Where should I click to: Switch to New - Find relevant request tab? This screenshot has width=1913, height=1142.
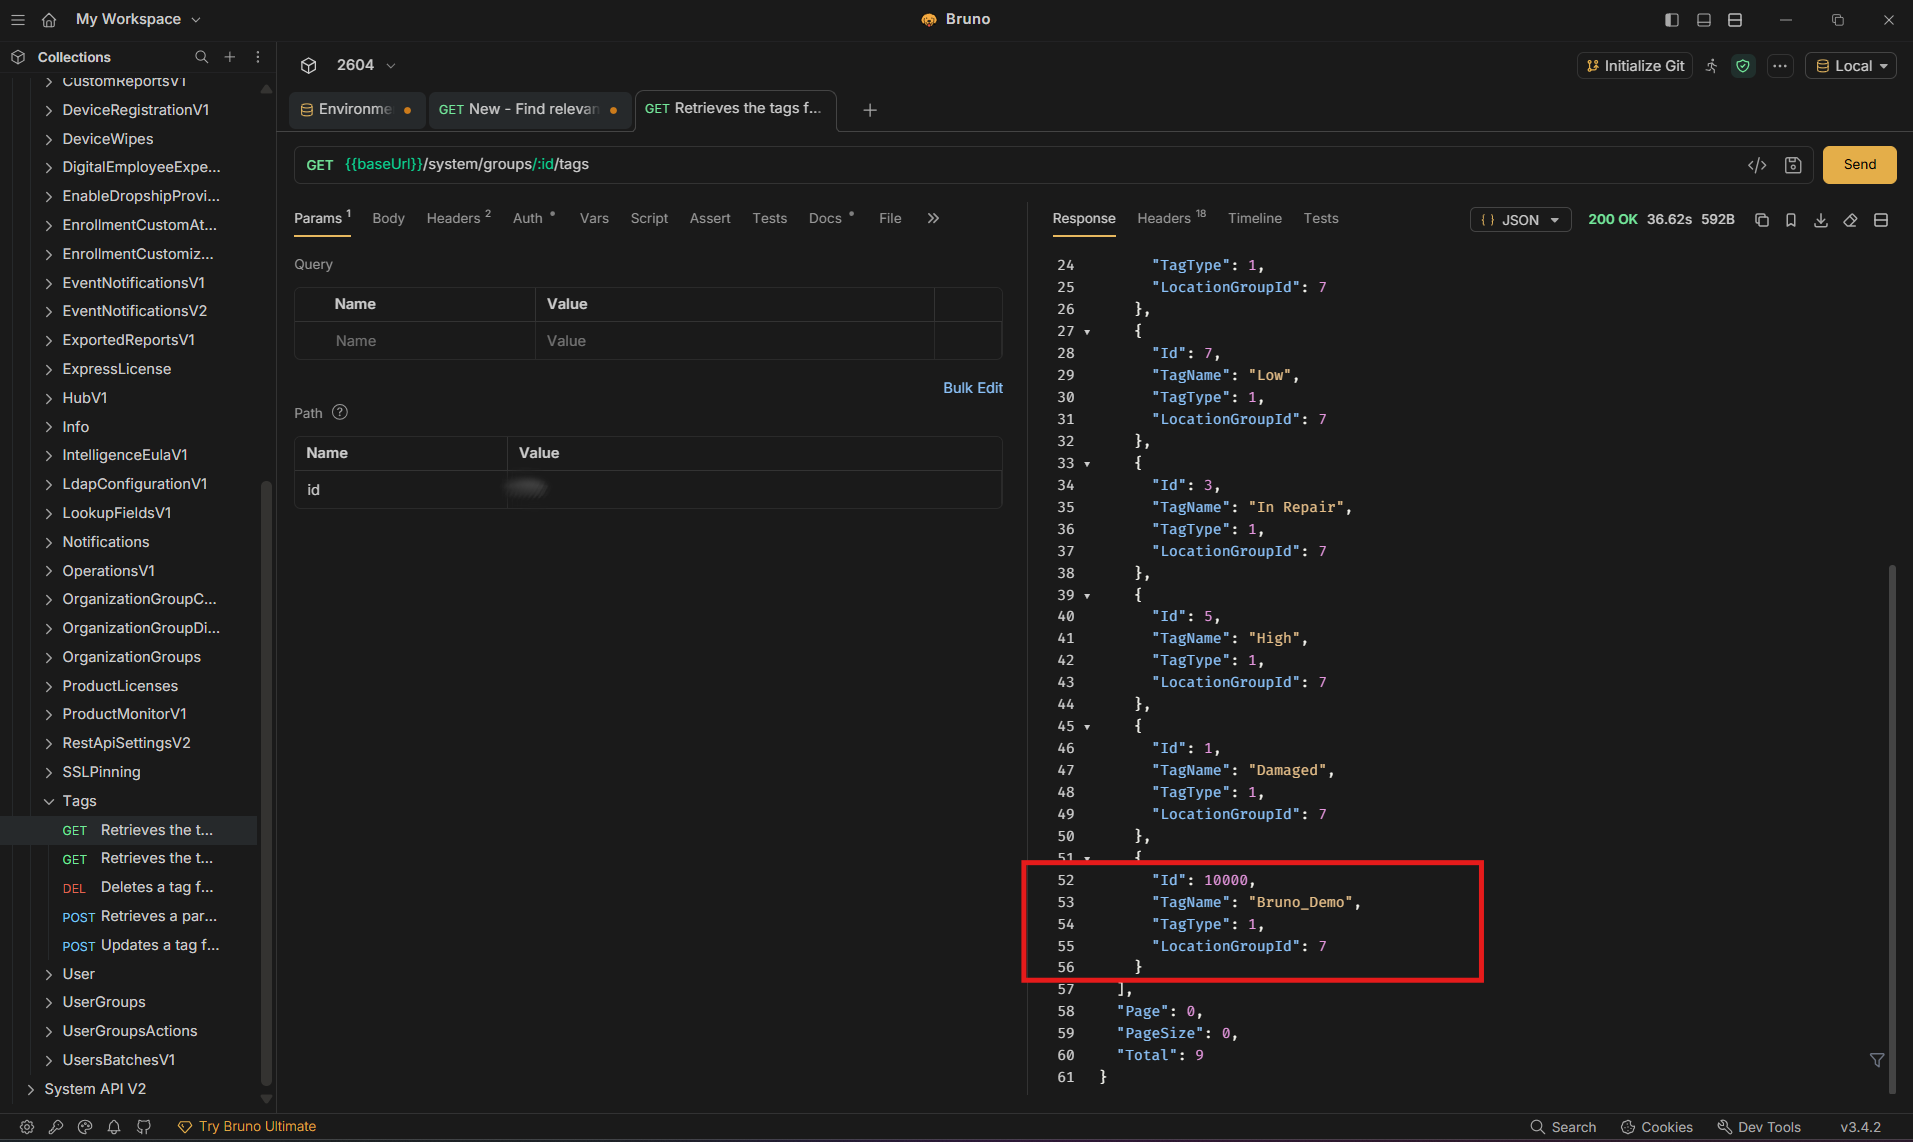pyautogui.click(x=529, y=109)
